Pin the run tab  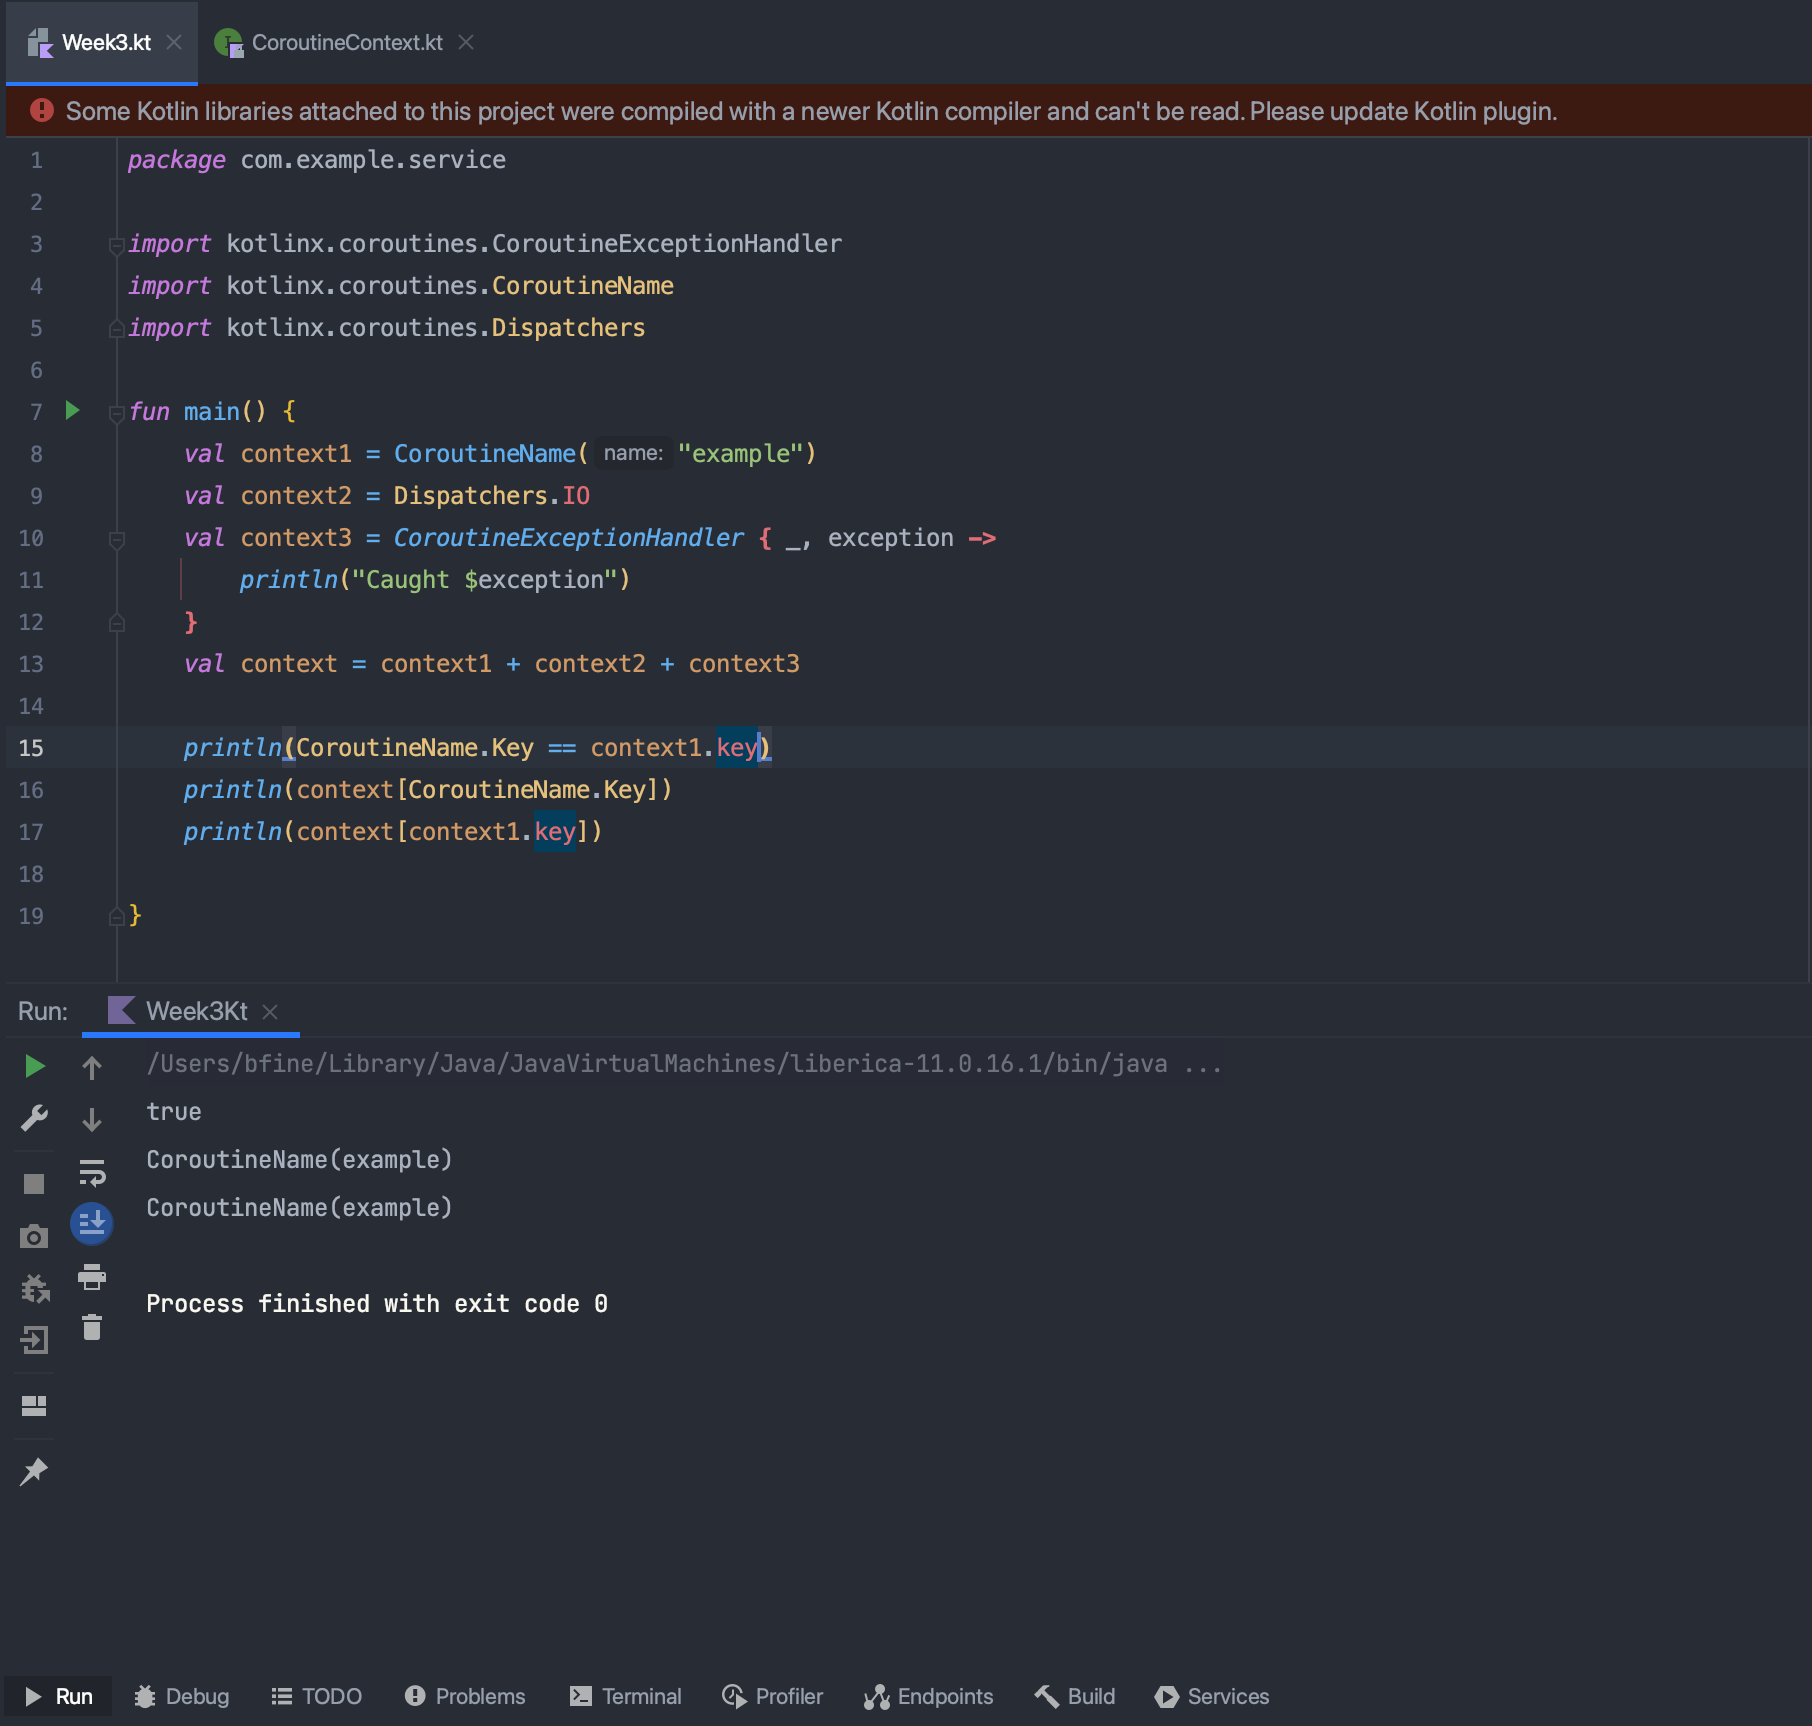pos(34,1471)
